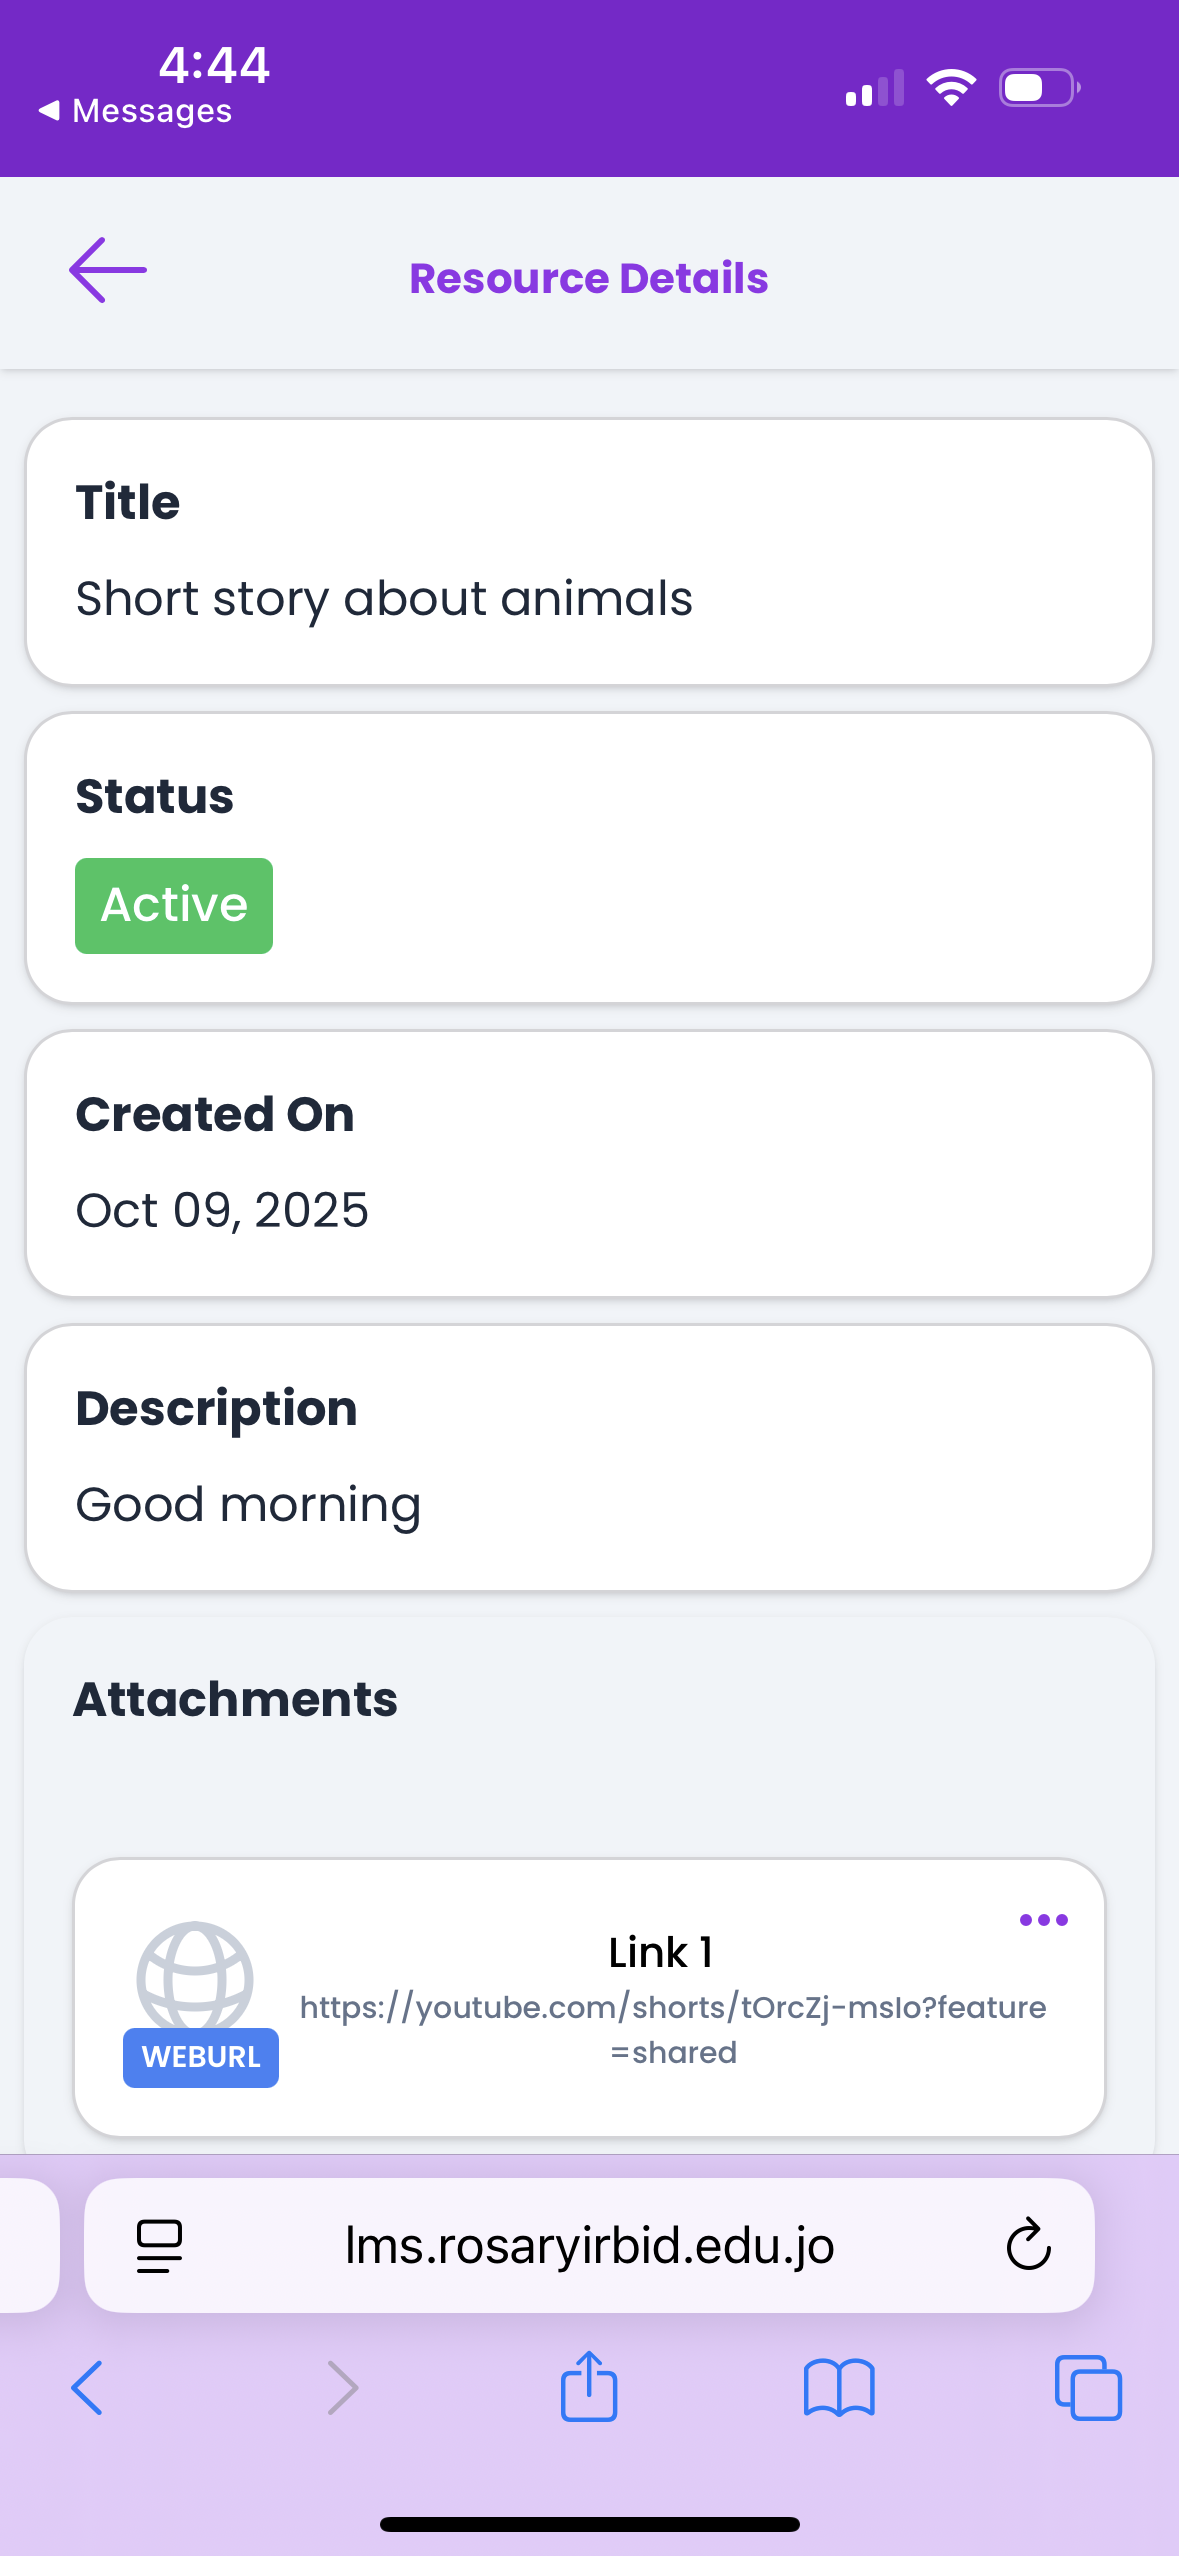Go back with Safari's back chevron
Viewport: 1179px width, 2556px height.
coord(87,2388)
